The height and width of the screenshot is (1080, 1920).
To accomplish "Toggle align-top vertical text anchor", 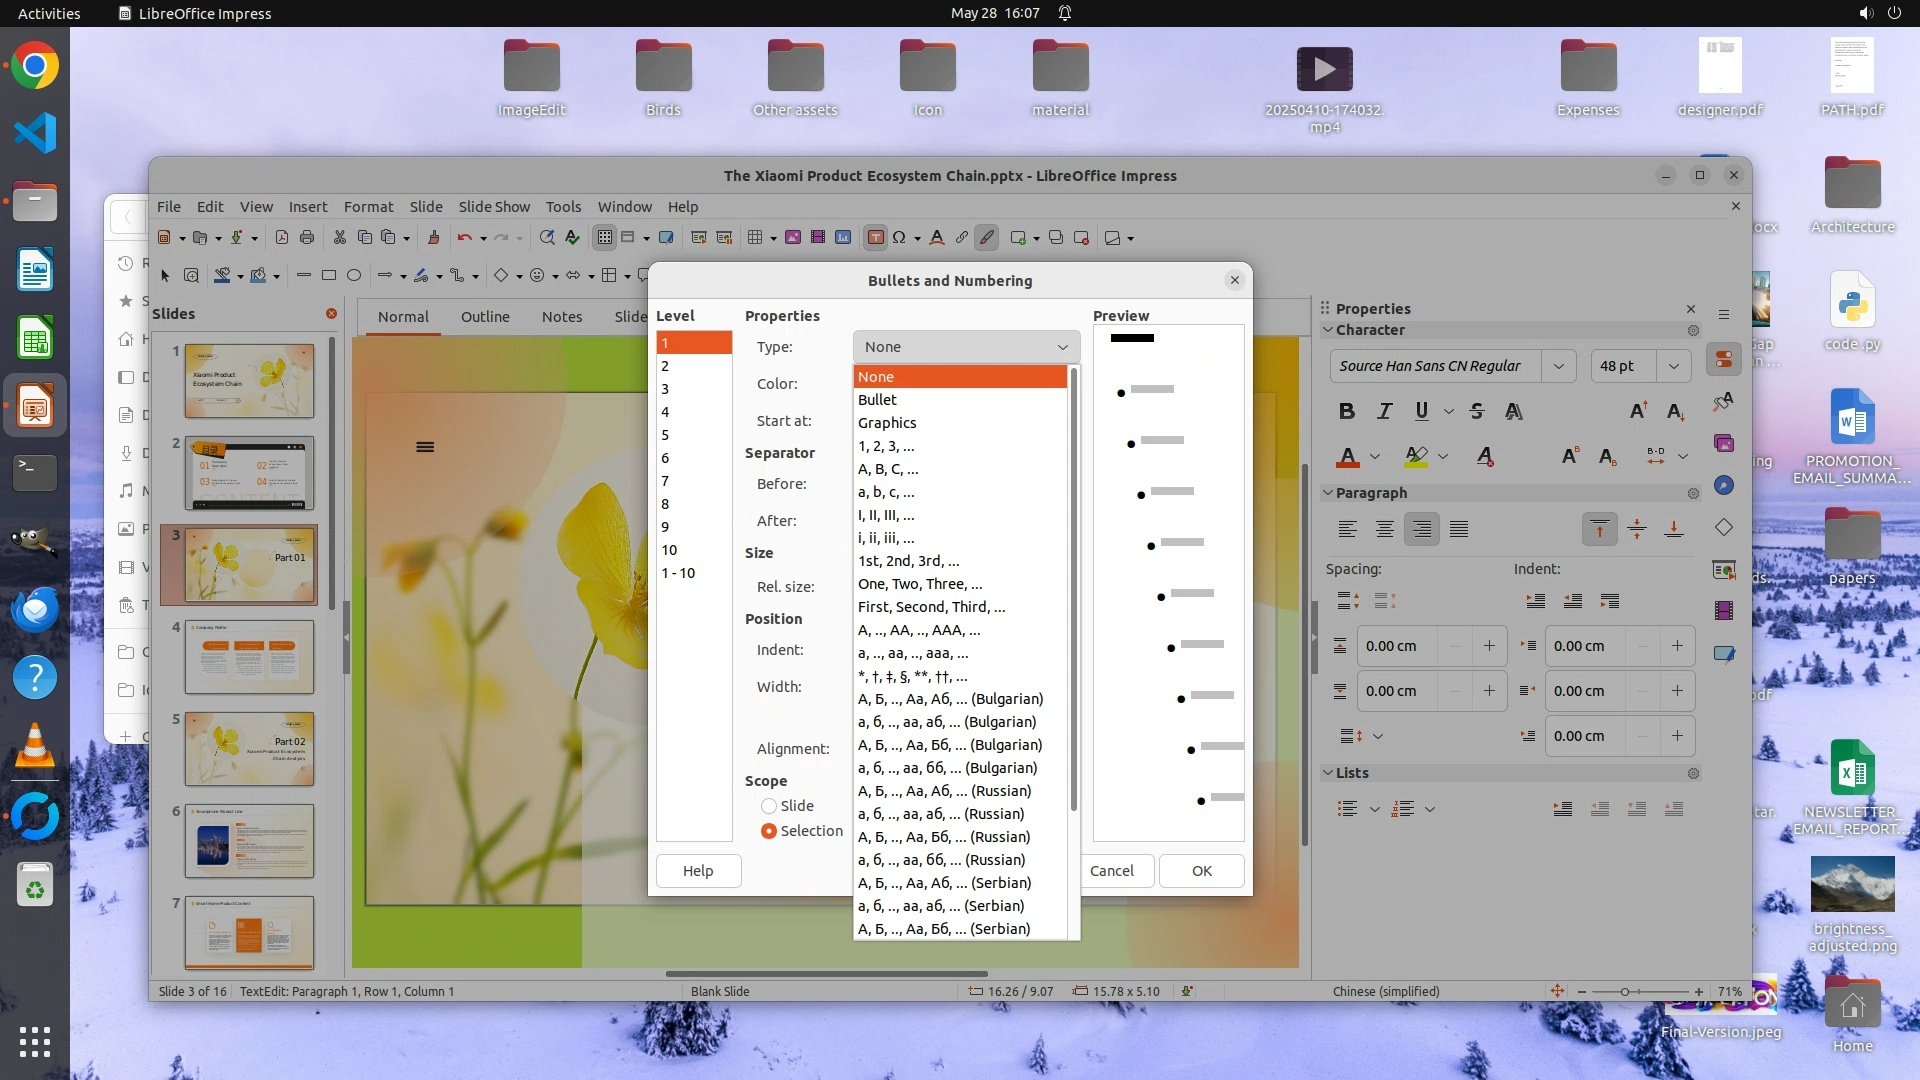I will click(1599, 529).
